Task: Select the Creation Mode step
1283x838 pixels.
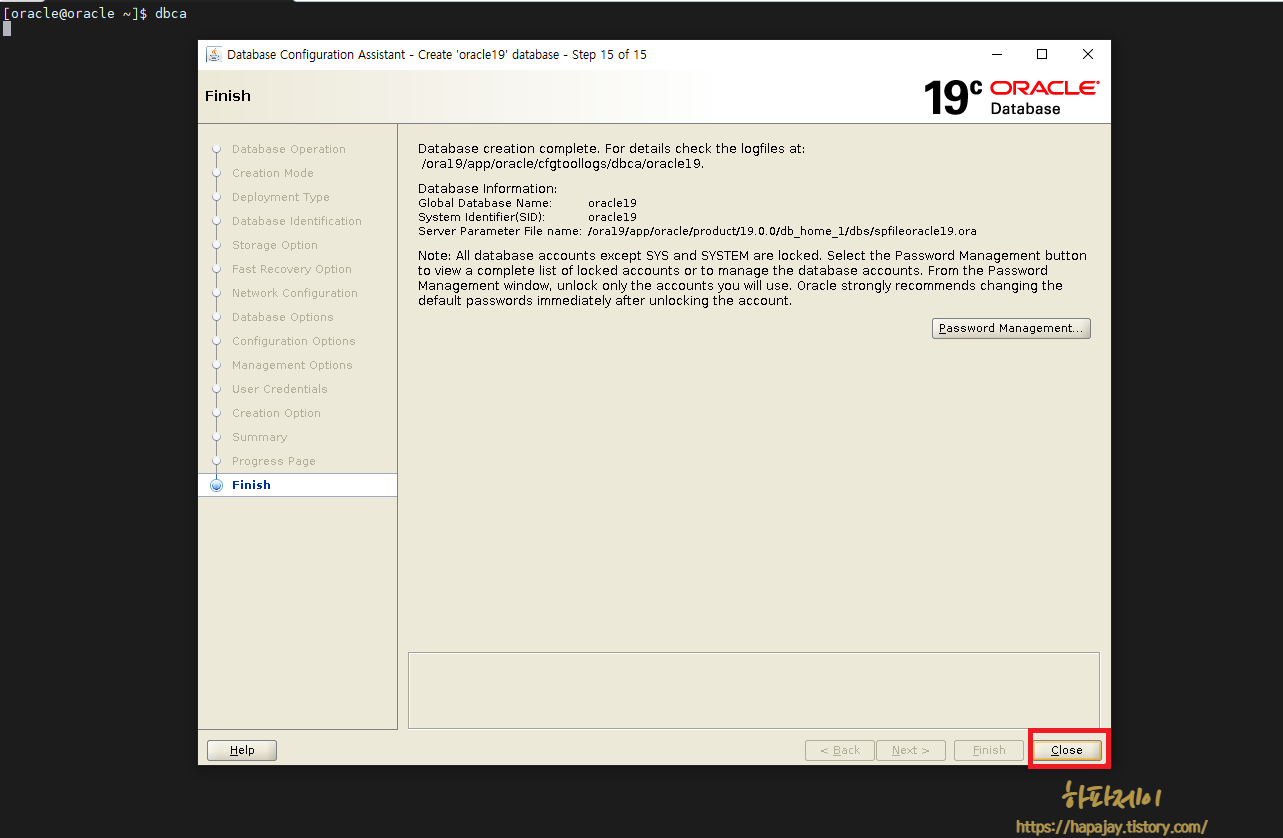Action: [x=273, y=173]
